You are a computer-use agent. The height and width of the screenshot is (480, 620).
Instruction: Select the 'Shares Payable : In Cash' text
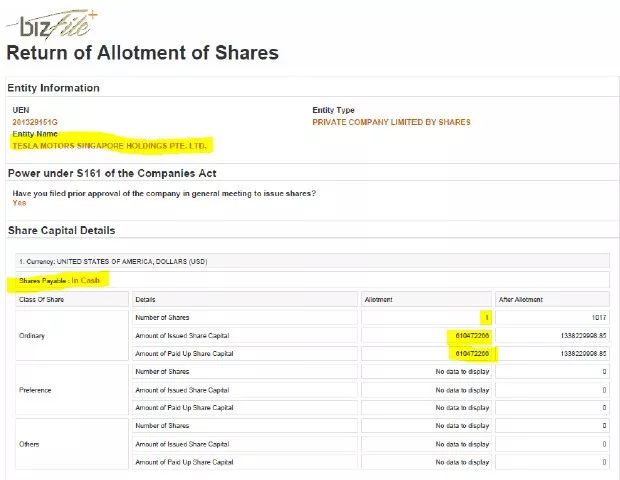(59, 280)
